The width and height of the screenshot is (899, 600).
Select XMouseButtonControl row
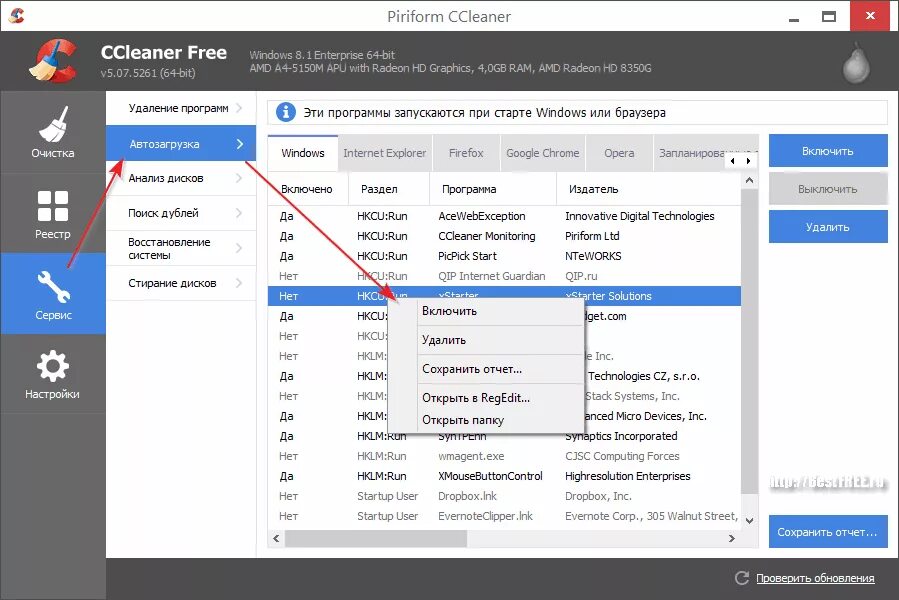[x=505, y=476]
